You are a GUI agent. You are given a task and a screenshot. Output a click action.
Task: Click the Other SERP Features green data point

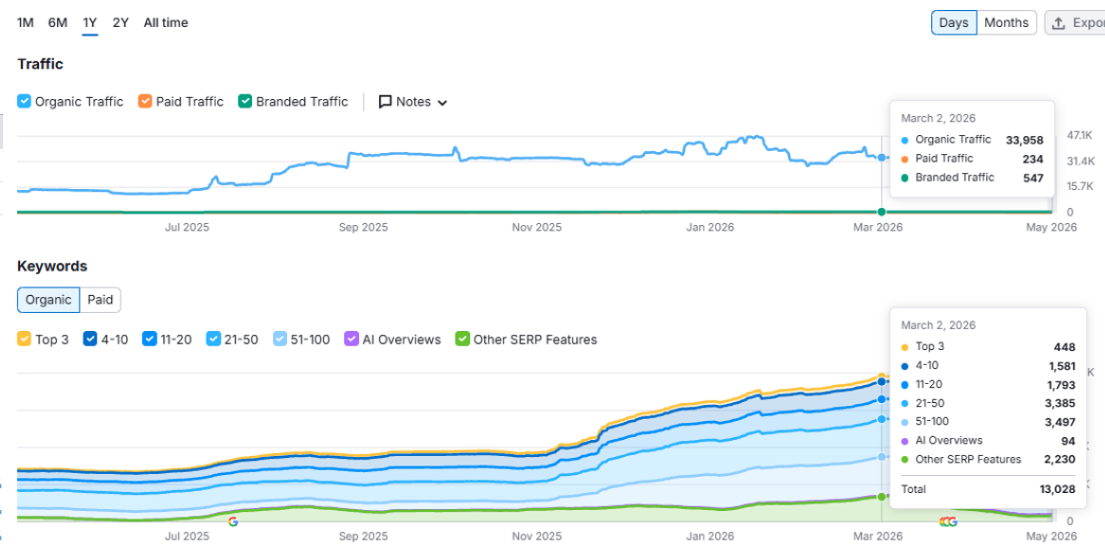tap(881, 497)
